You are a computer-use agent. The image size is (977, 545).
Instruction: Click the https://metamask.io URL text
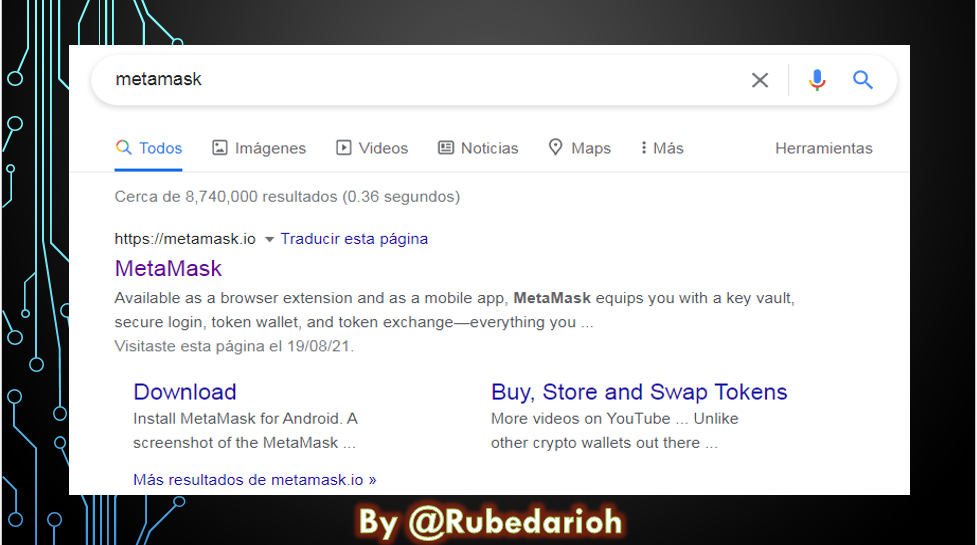click(185, 239)
